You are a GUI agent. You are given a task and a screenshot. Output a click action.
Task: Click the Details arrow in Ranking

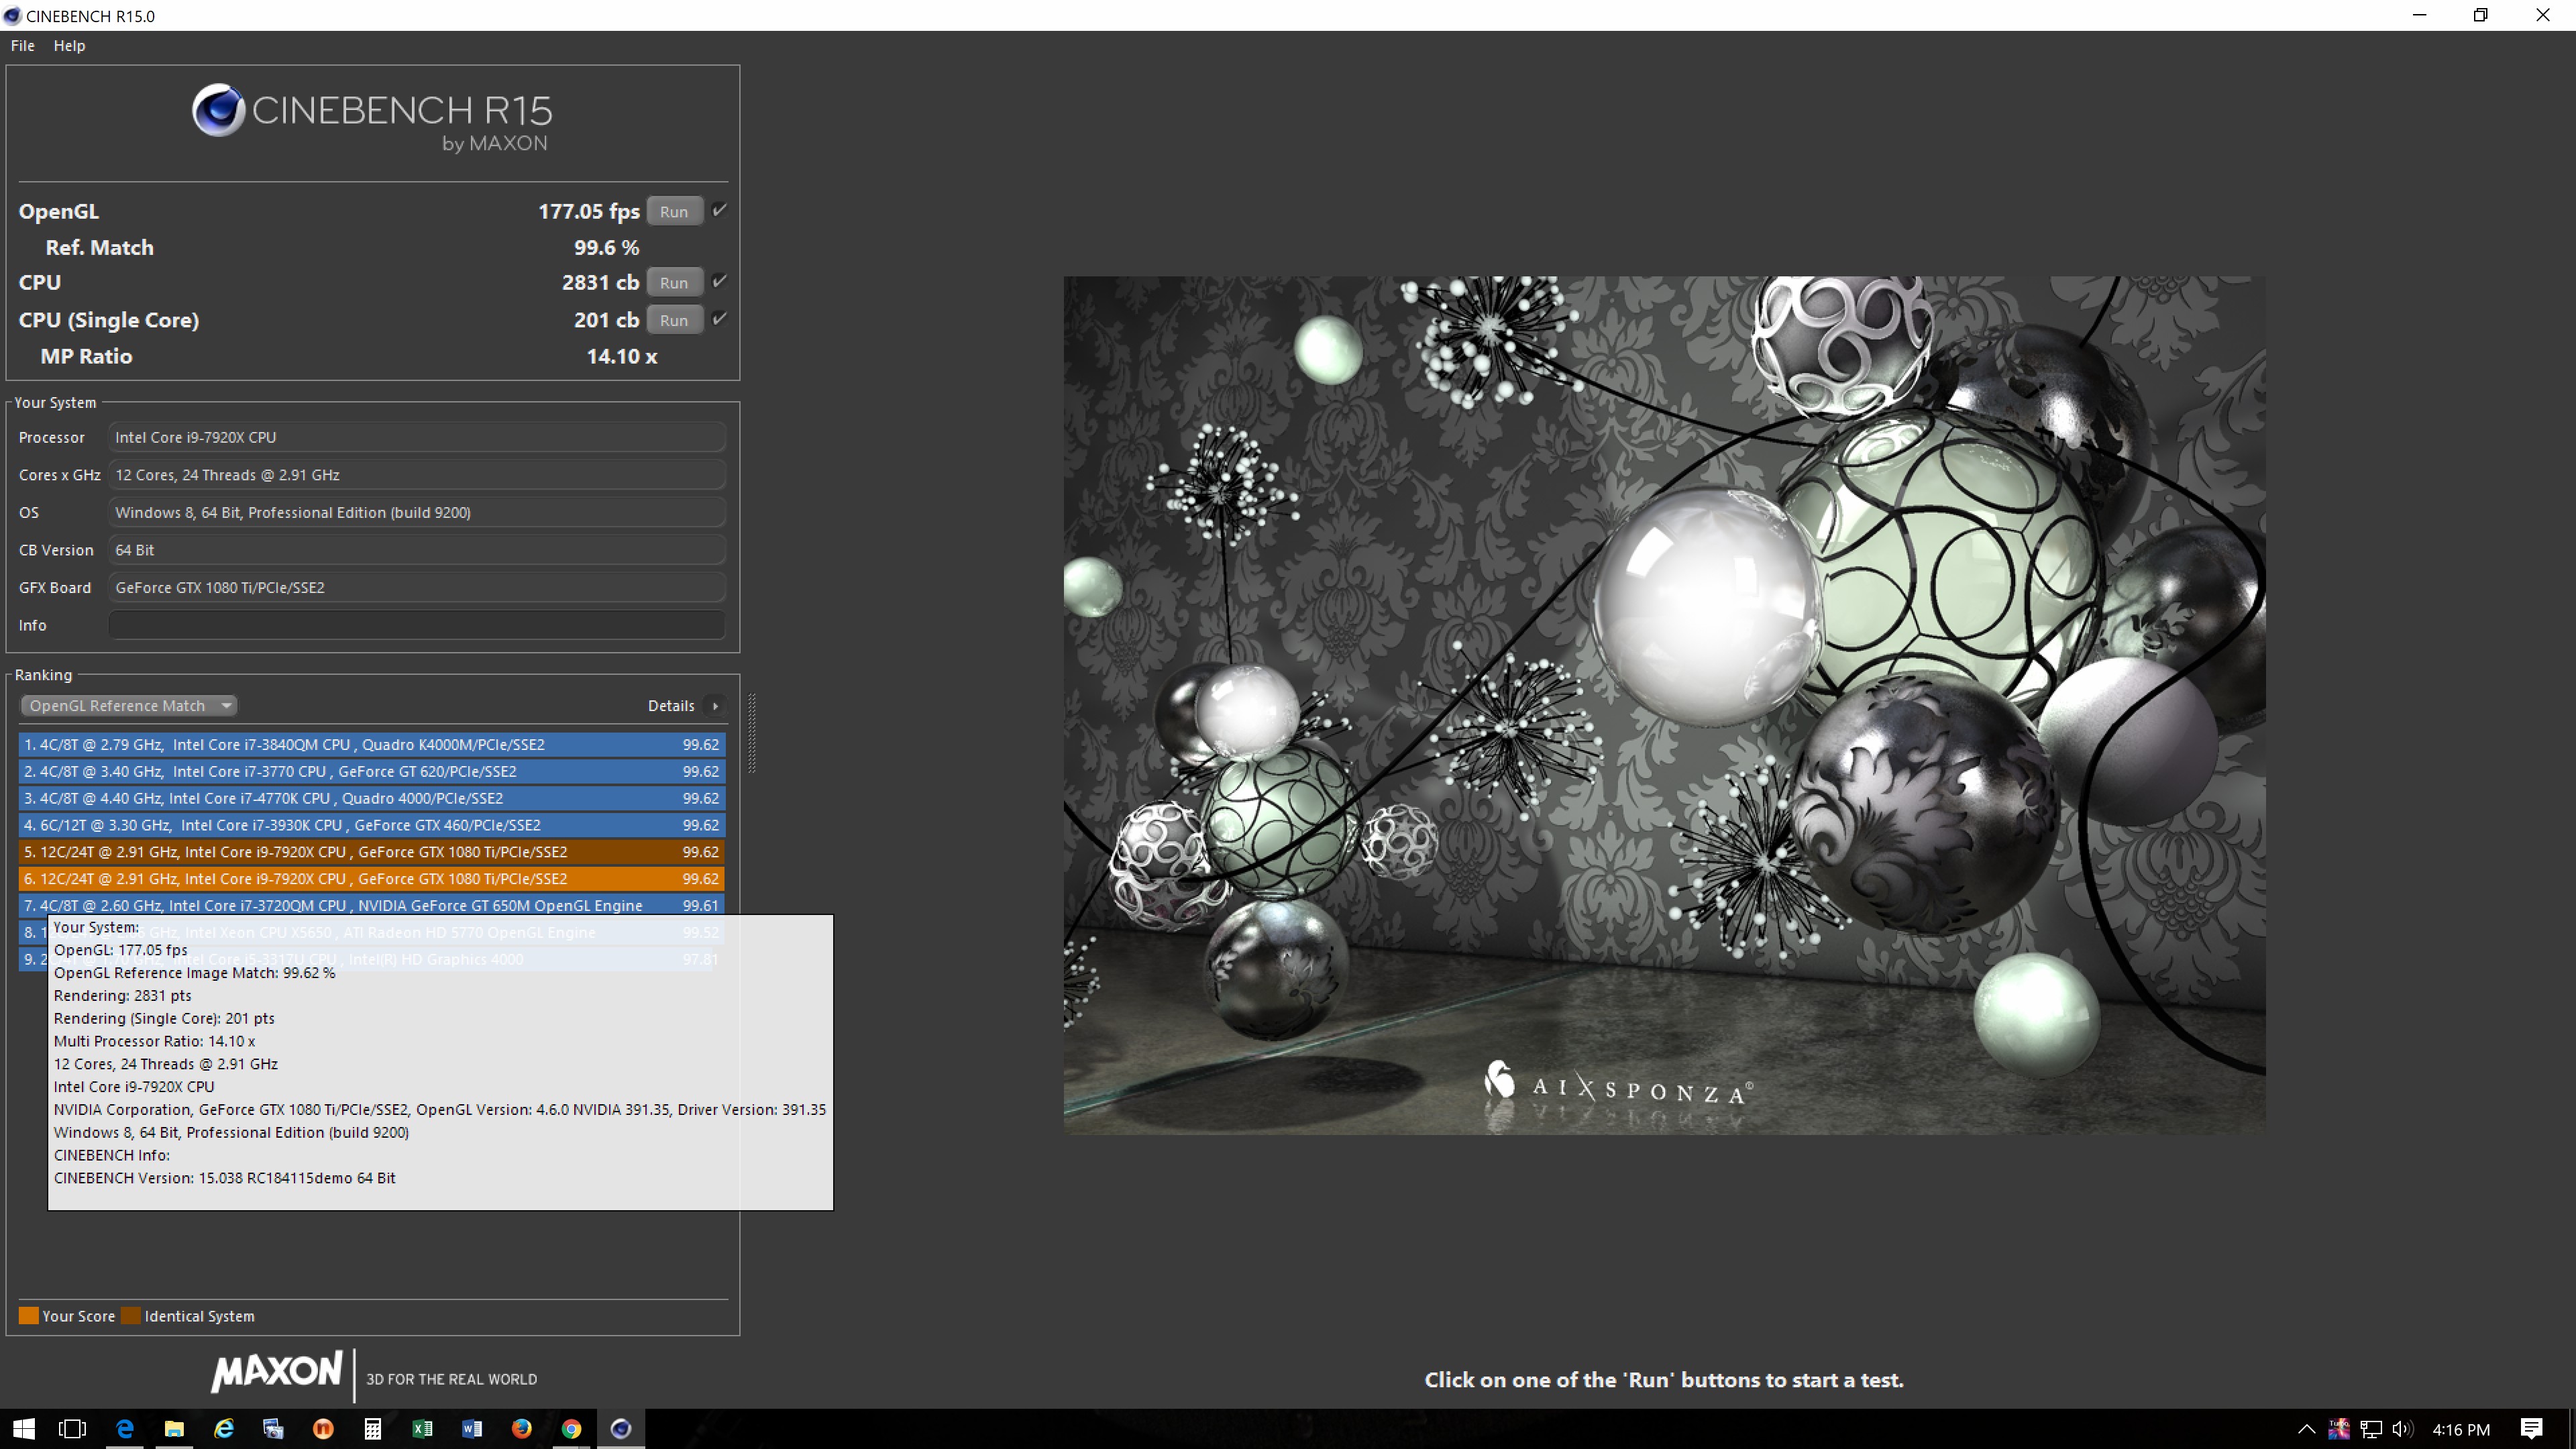[x=715, y=706]
